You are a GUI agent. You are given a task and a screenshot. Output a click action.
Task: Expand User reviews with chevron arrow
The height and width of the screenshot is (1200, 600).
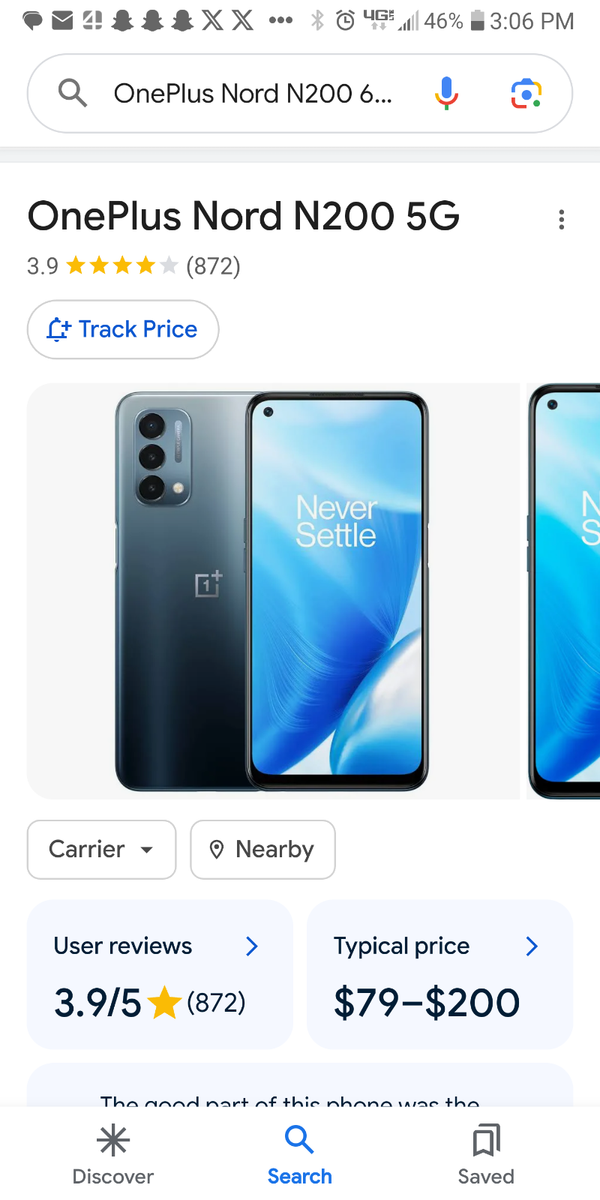pos(252,946)
